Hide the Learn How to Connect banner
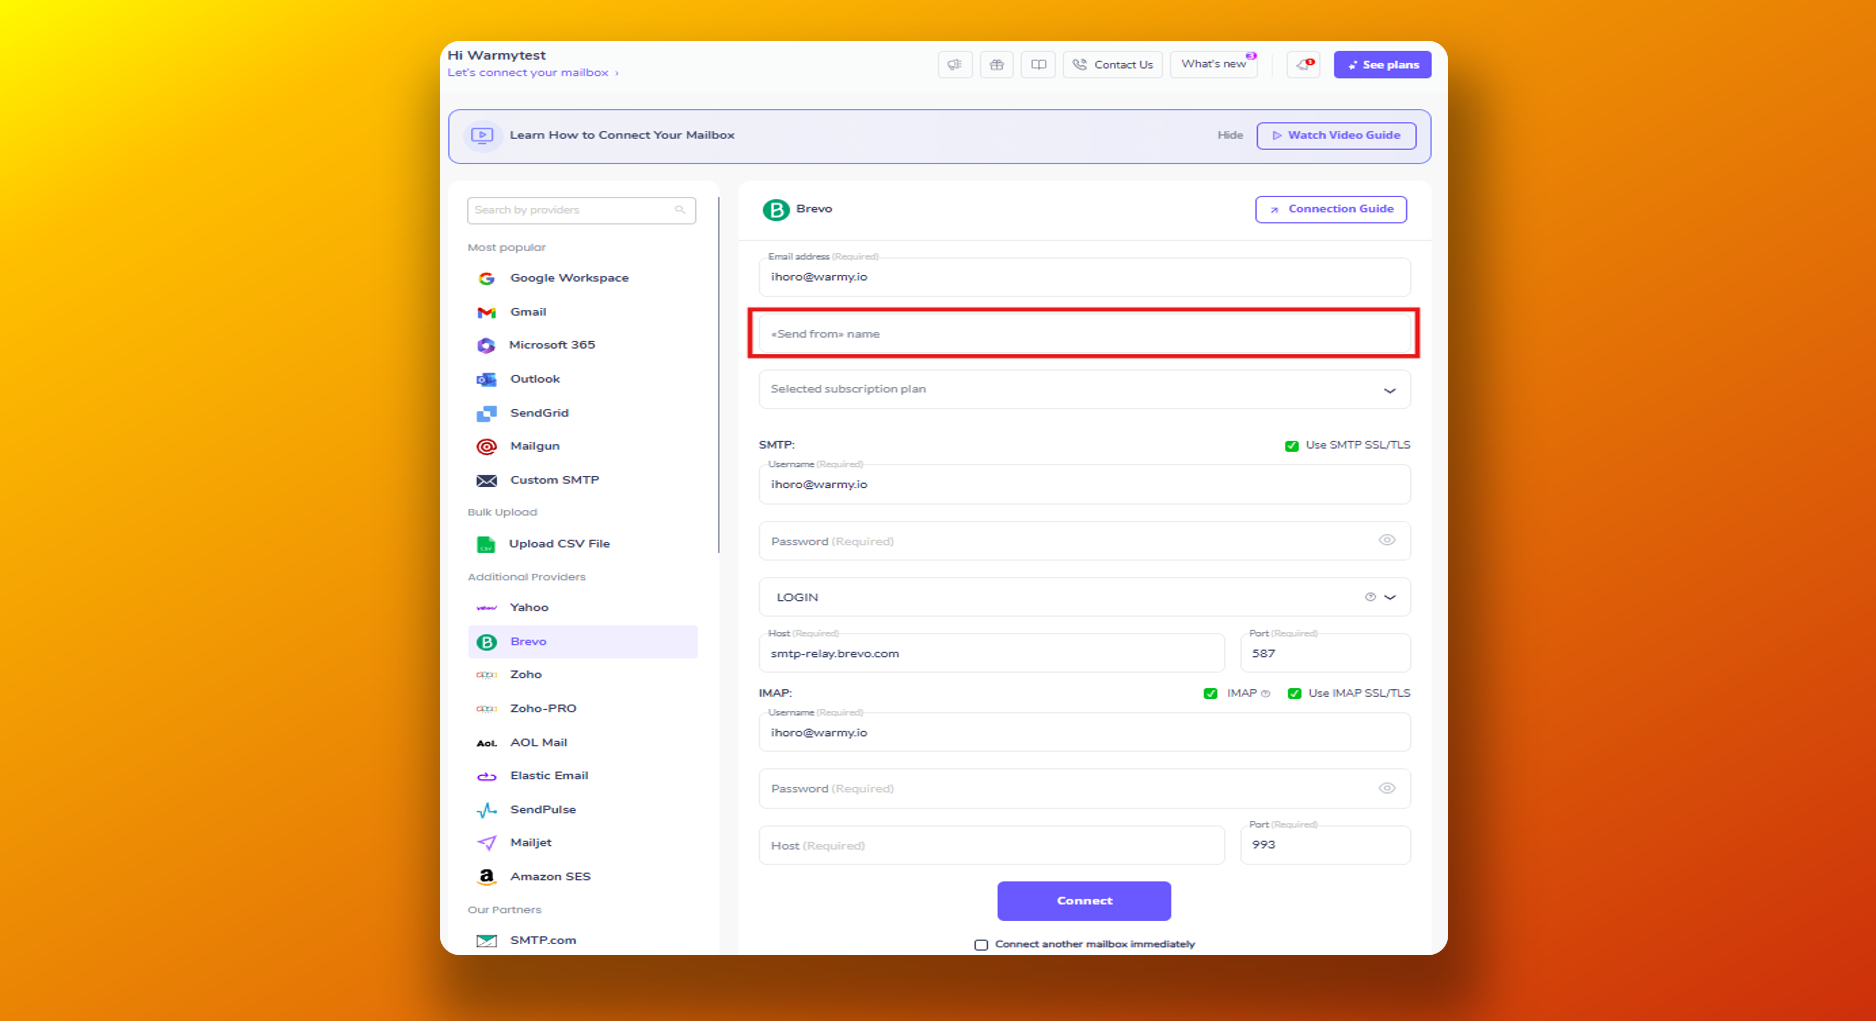The height and width of the screenshot is (1021, 1876). click(1230, 135)
